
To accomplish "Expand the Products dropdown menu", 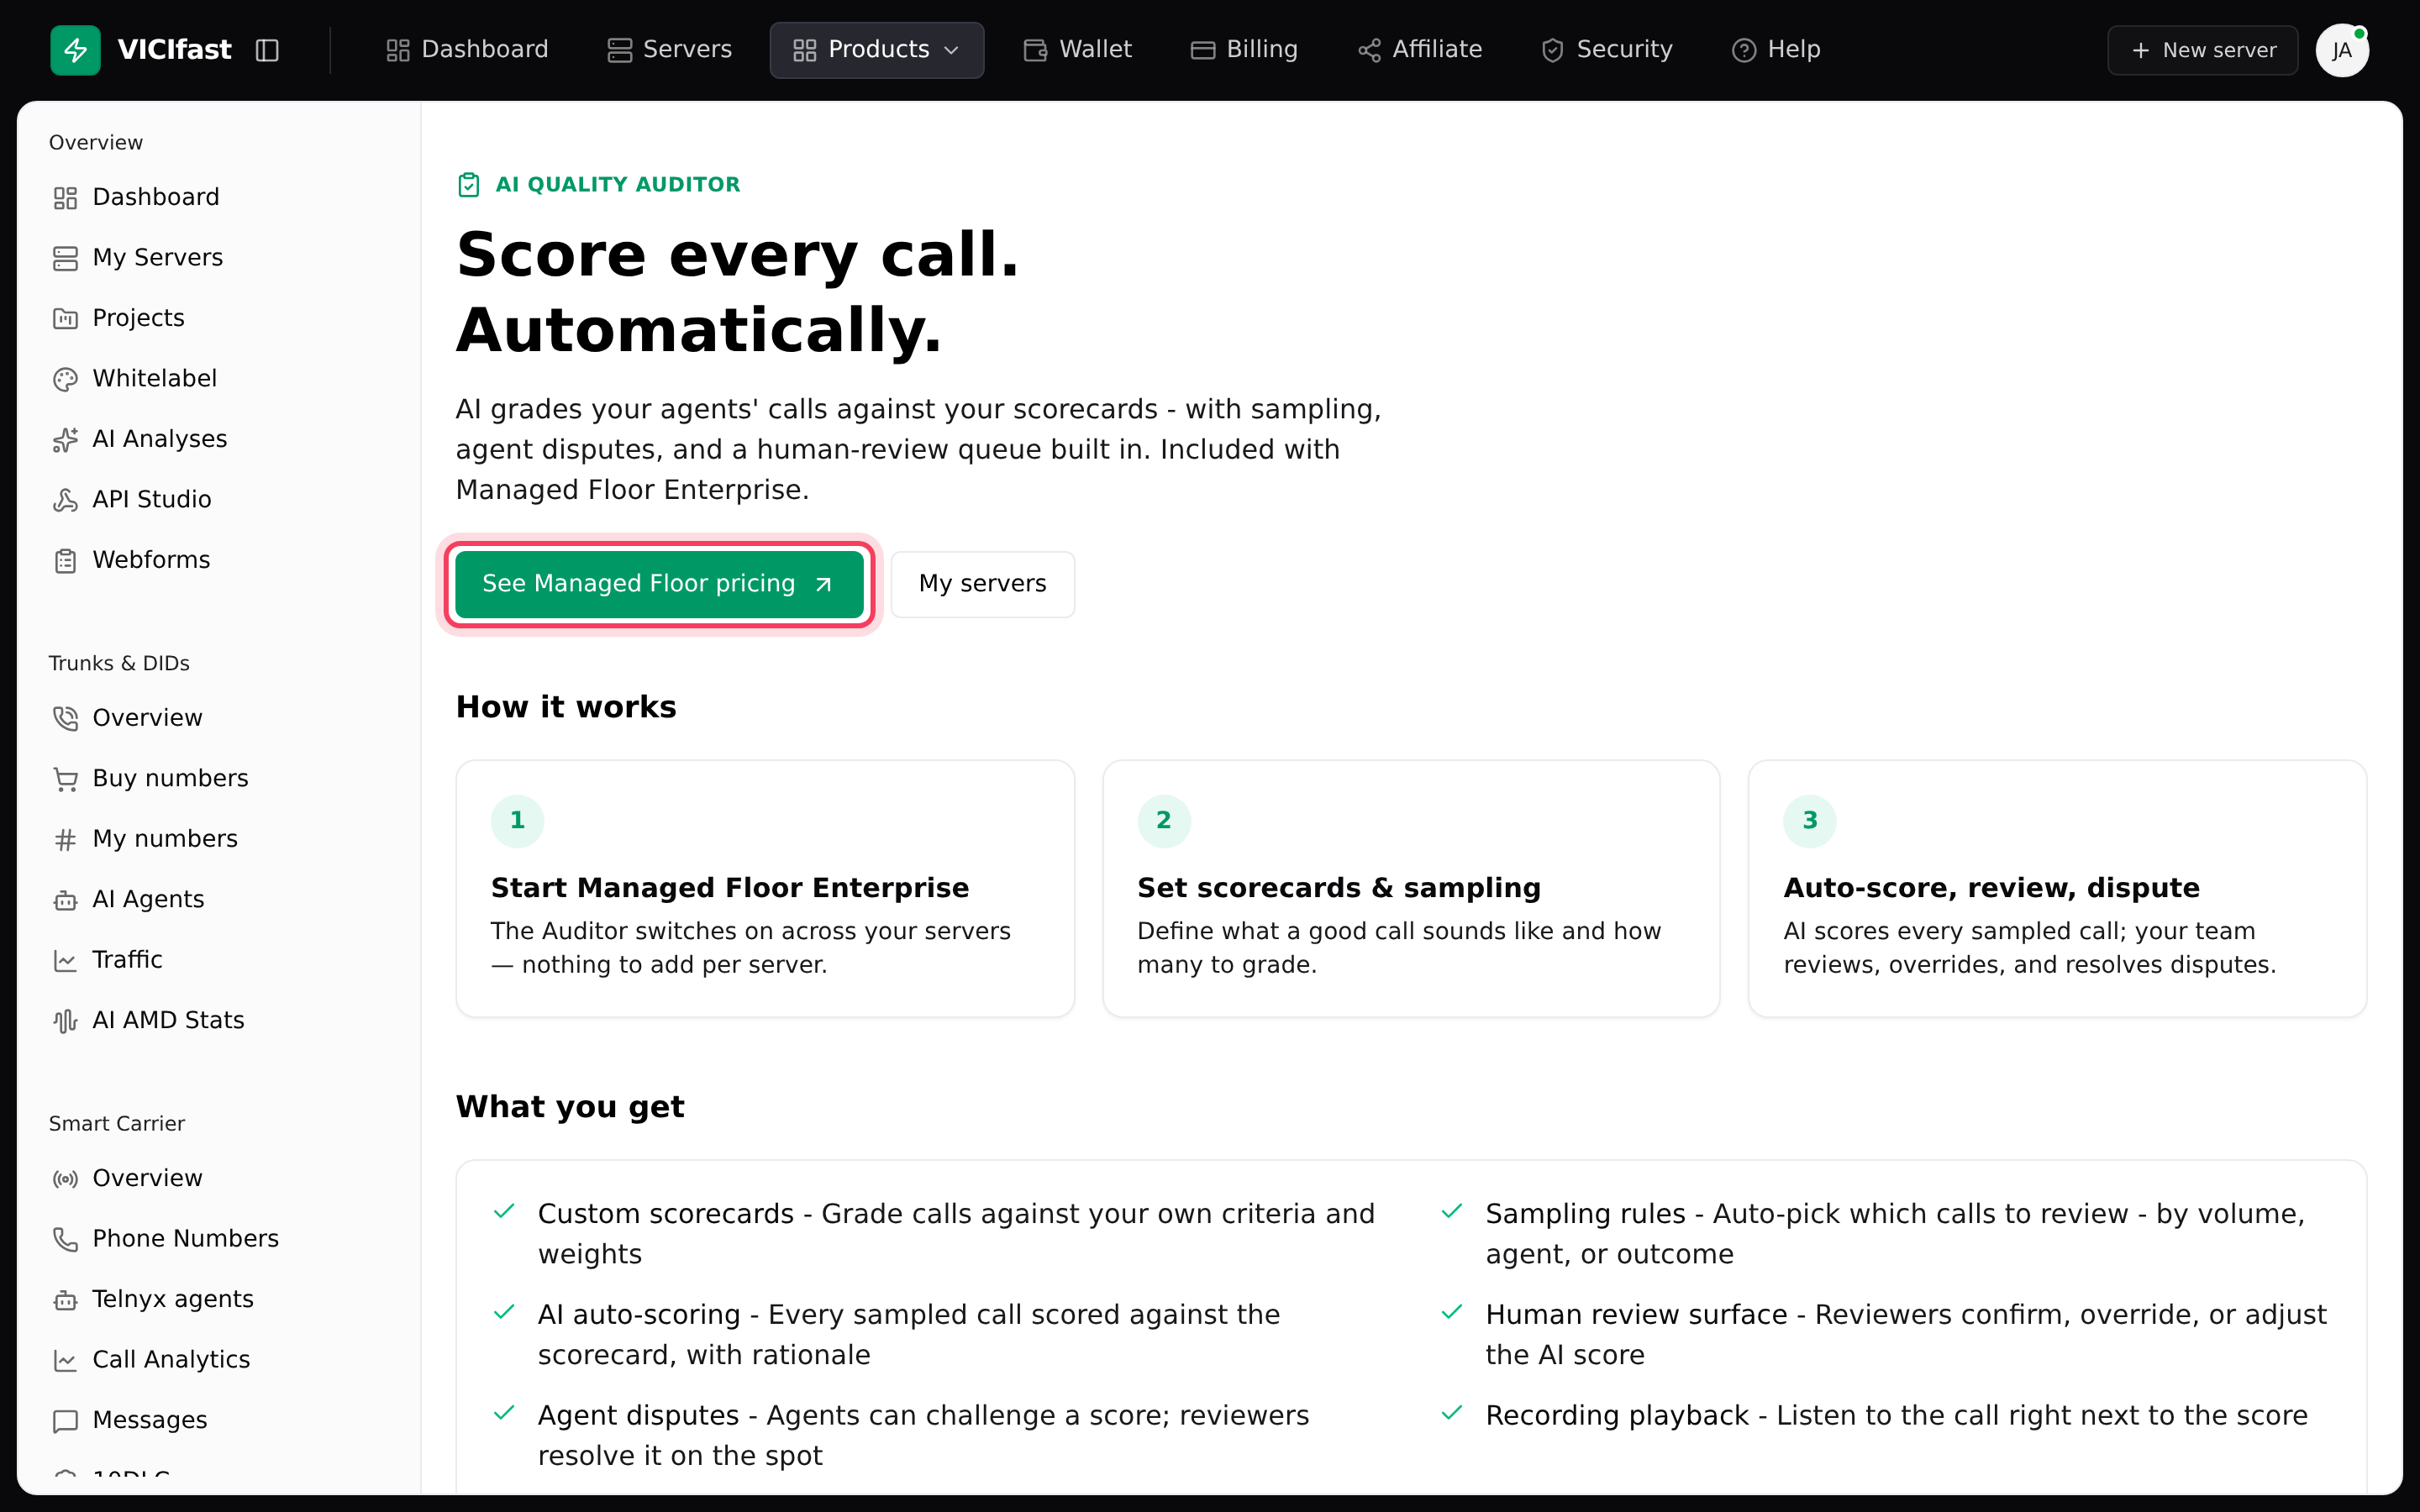I will [x=877, y=50].
